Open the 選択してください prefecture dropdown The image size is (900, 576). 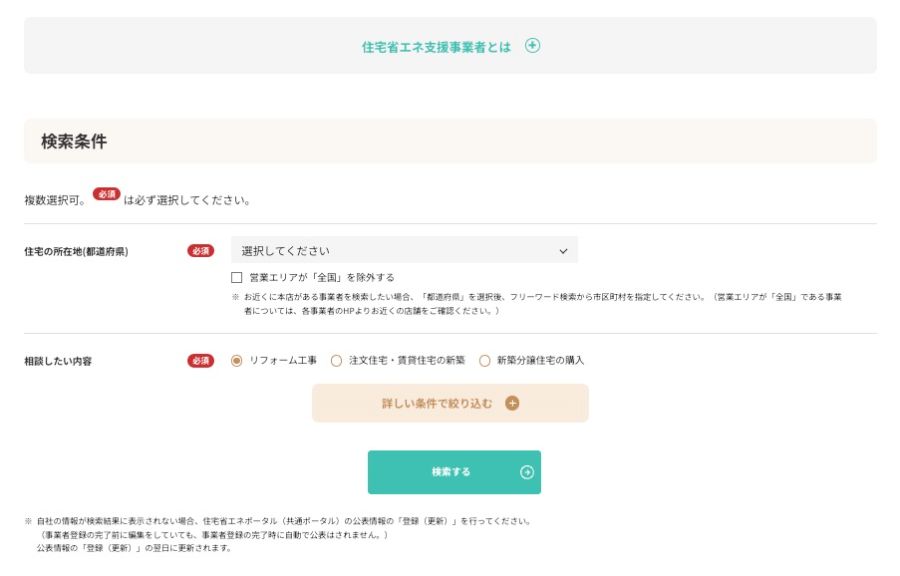click(404, 250)
